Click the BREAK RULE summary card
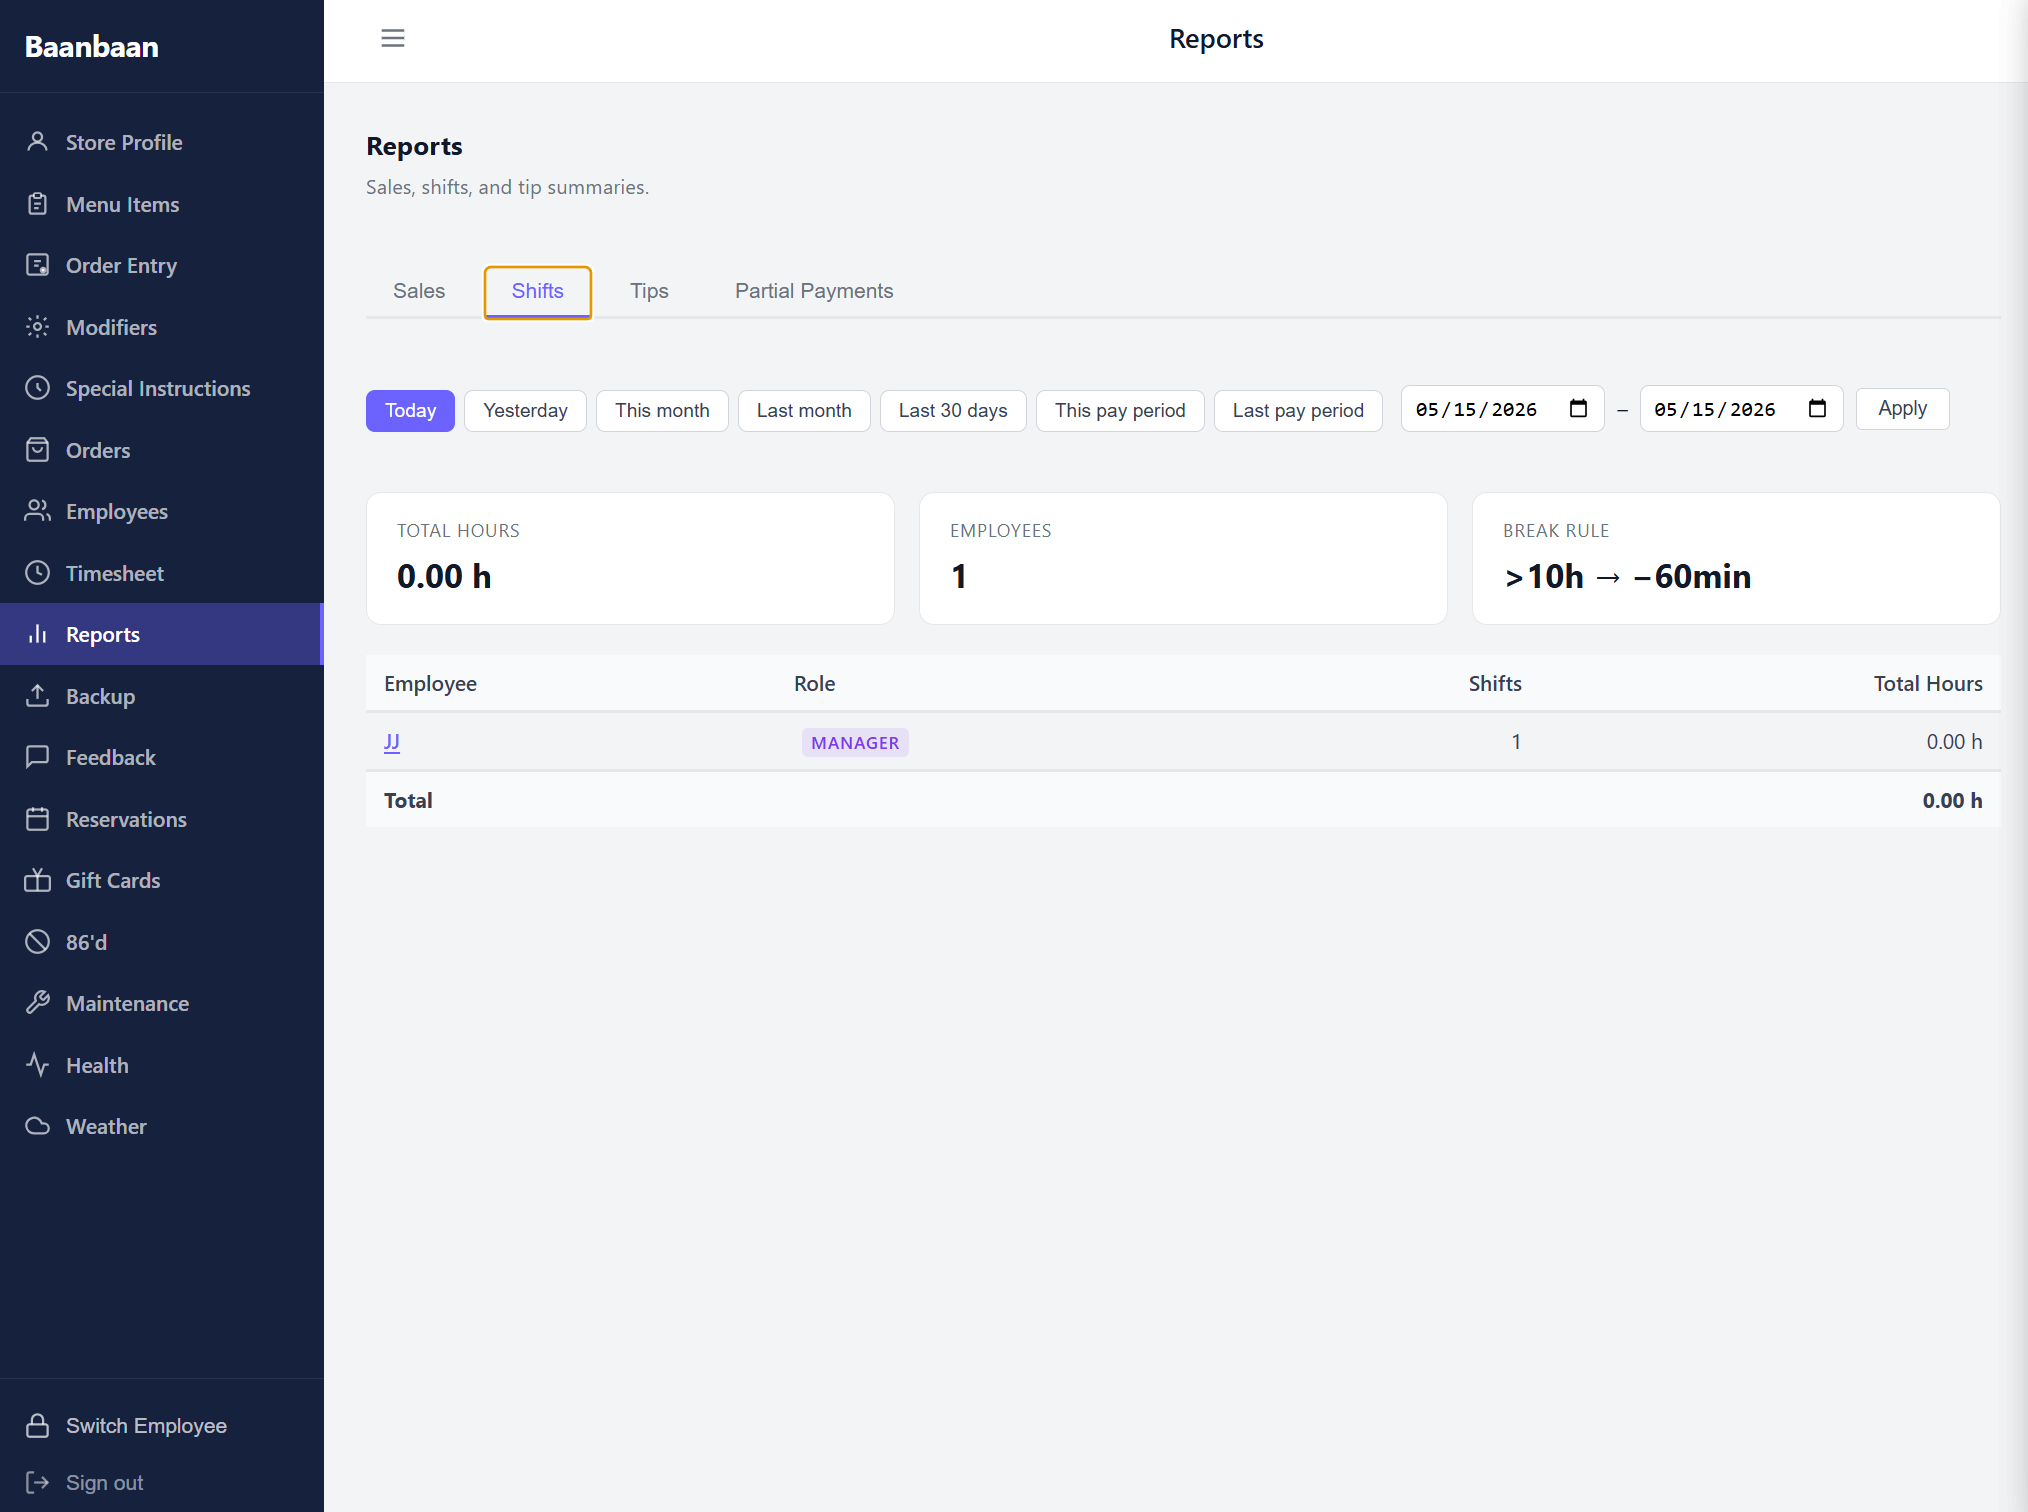This screenshot has width=2028, height=1512. pos(1736,558)
